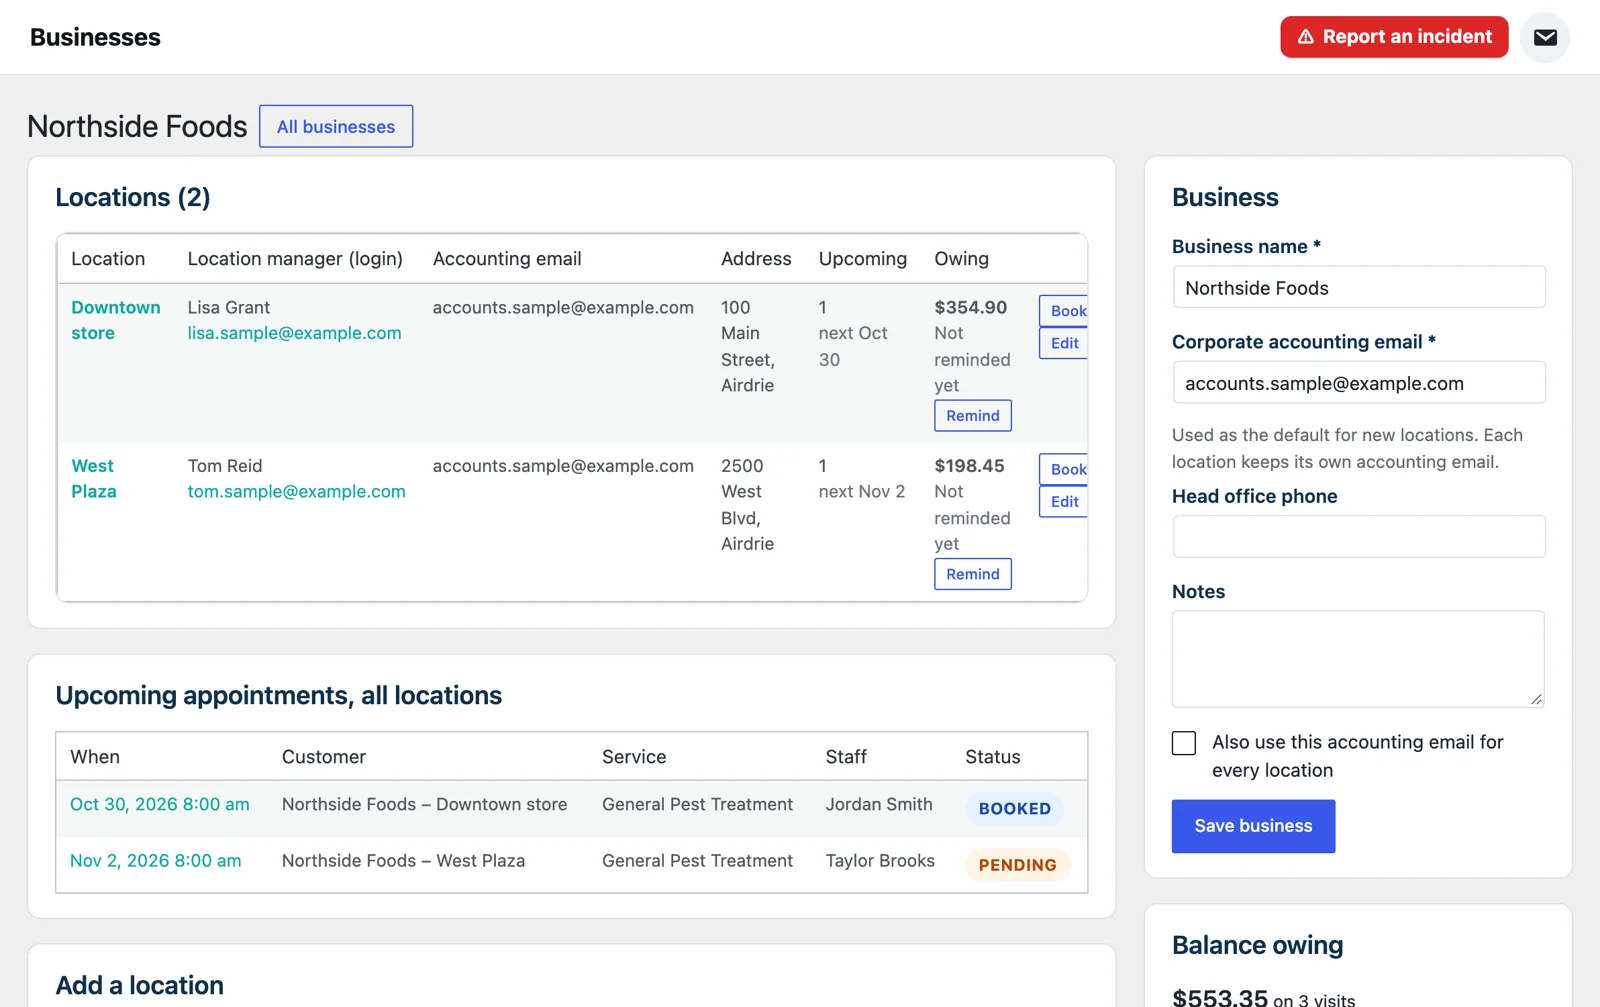Open the Oct 30, 2026 8:00 am appointment
This screenshot has height=1007, width=1600.
pos(160,805)
